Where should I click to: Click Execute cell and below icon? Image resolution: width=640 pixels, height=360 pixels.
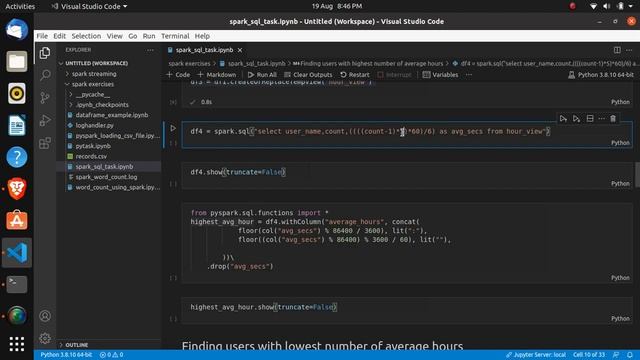pyautogui.click(x=576, y=119)
